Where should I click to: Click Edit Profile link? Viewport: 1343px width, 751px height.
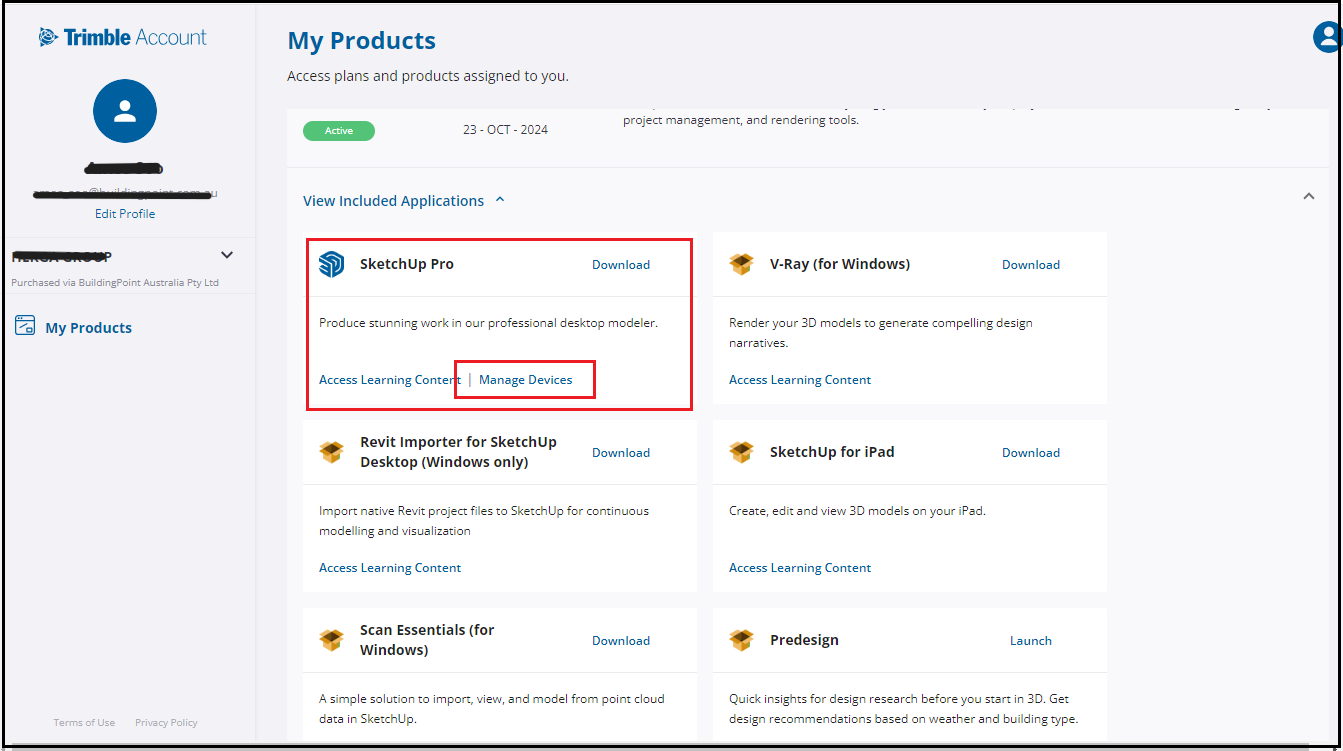tap(125, 214)
